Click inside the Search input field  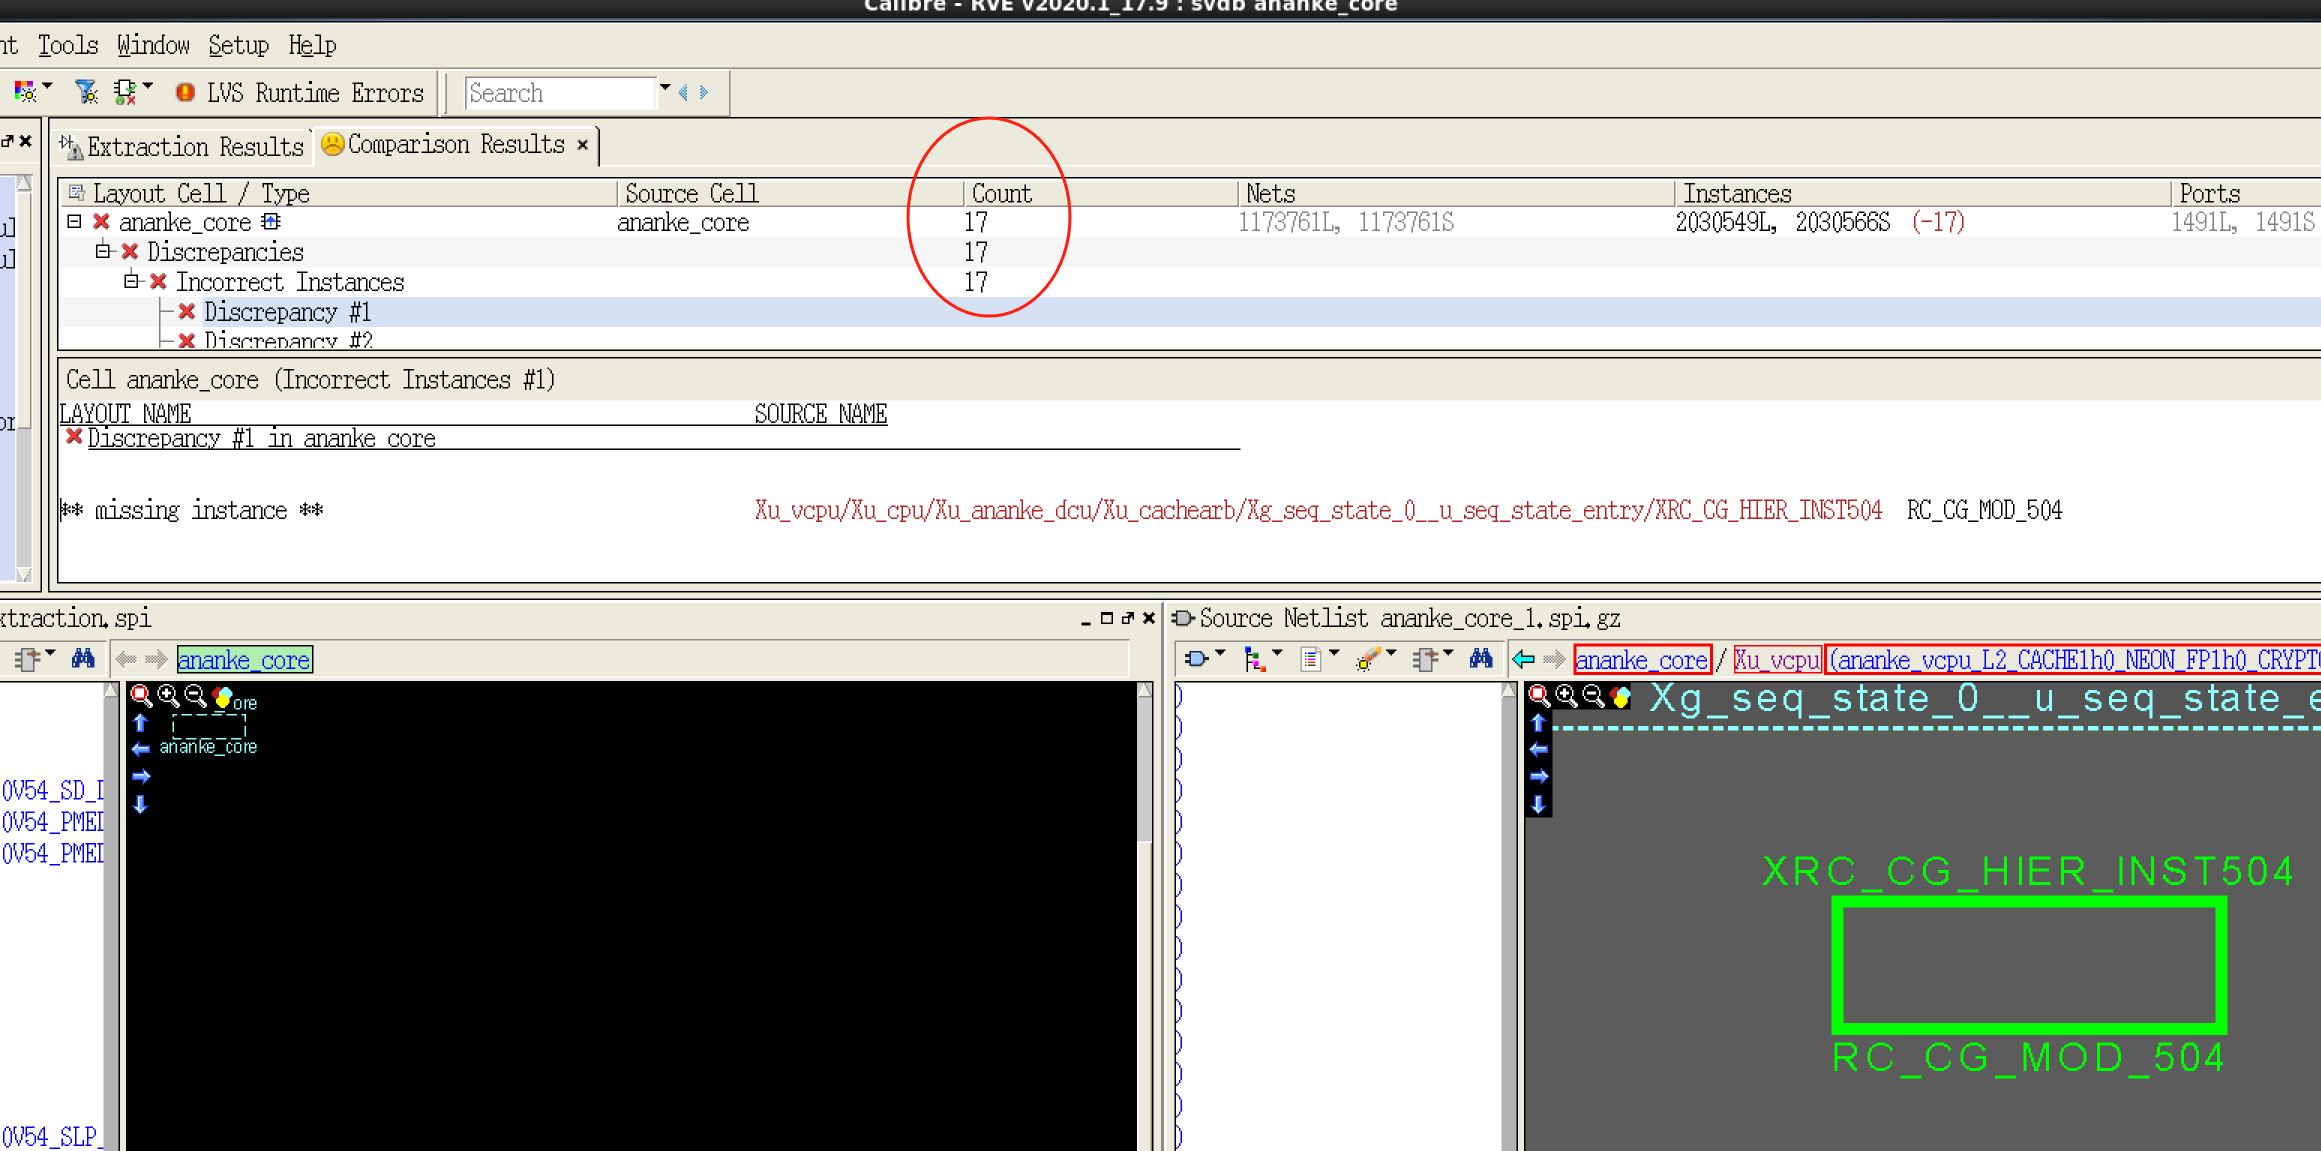[558, 93]
